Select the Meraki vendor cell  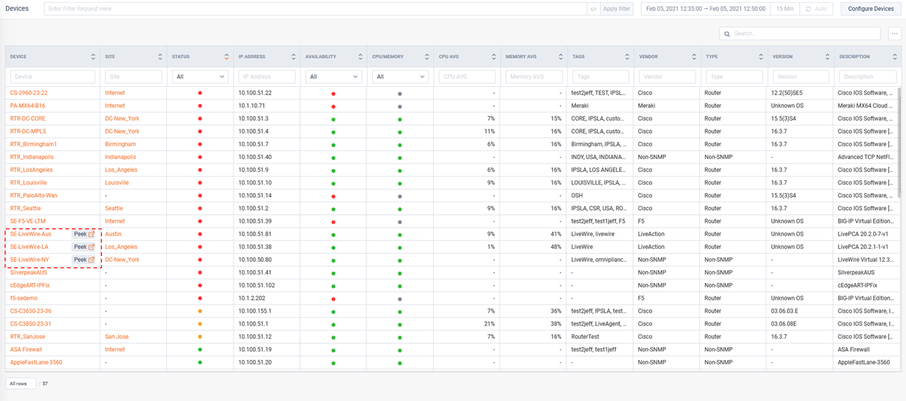click(647, 106)
